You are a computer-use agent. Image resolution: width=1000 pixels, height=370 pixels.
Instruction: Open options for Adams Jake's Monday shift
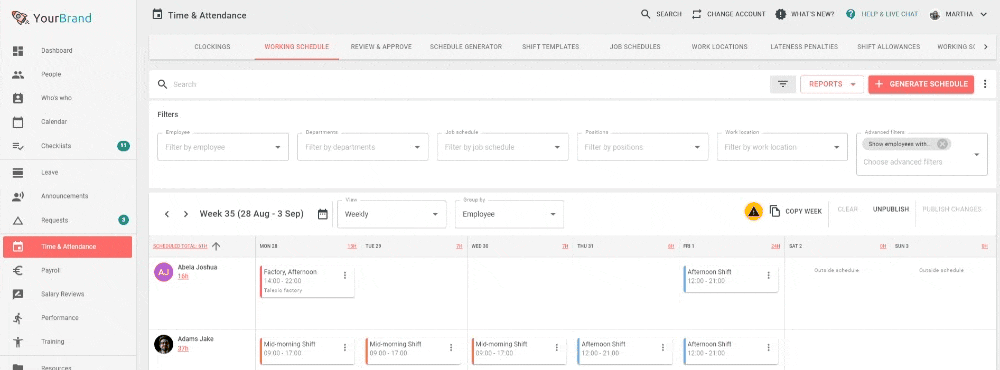345,348
